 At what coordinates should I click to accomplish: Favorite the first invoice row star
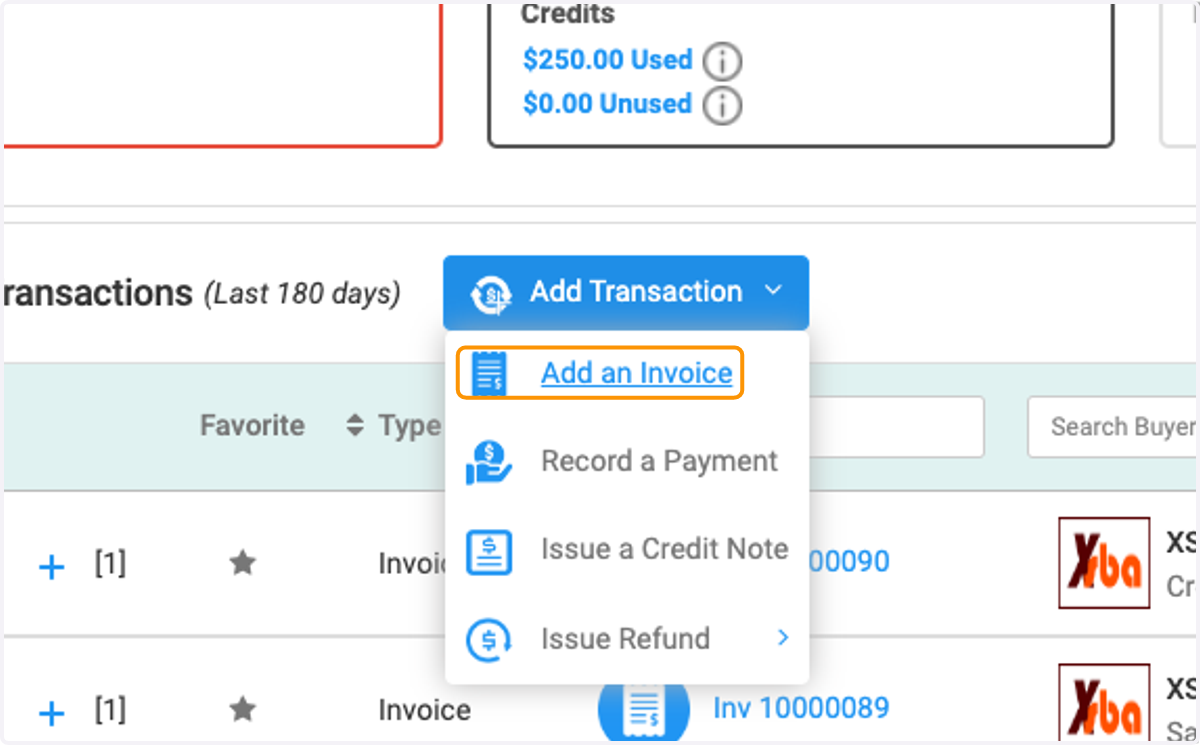click(x=242, y=564)
